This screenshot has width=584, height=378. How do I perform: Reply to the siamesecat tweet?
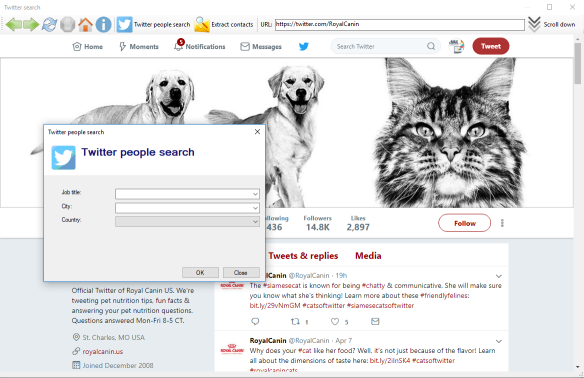pos(255,321)
